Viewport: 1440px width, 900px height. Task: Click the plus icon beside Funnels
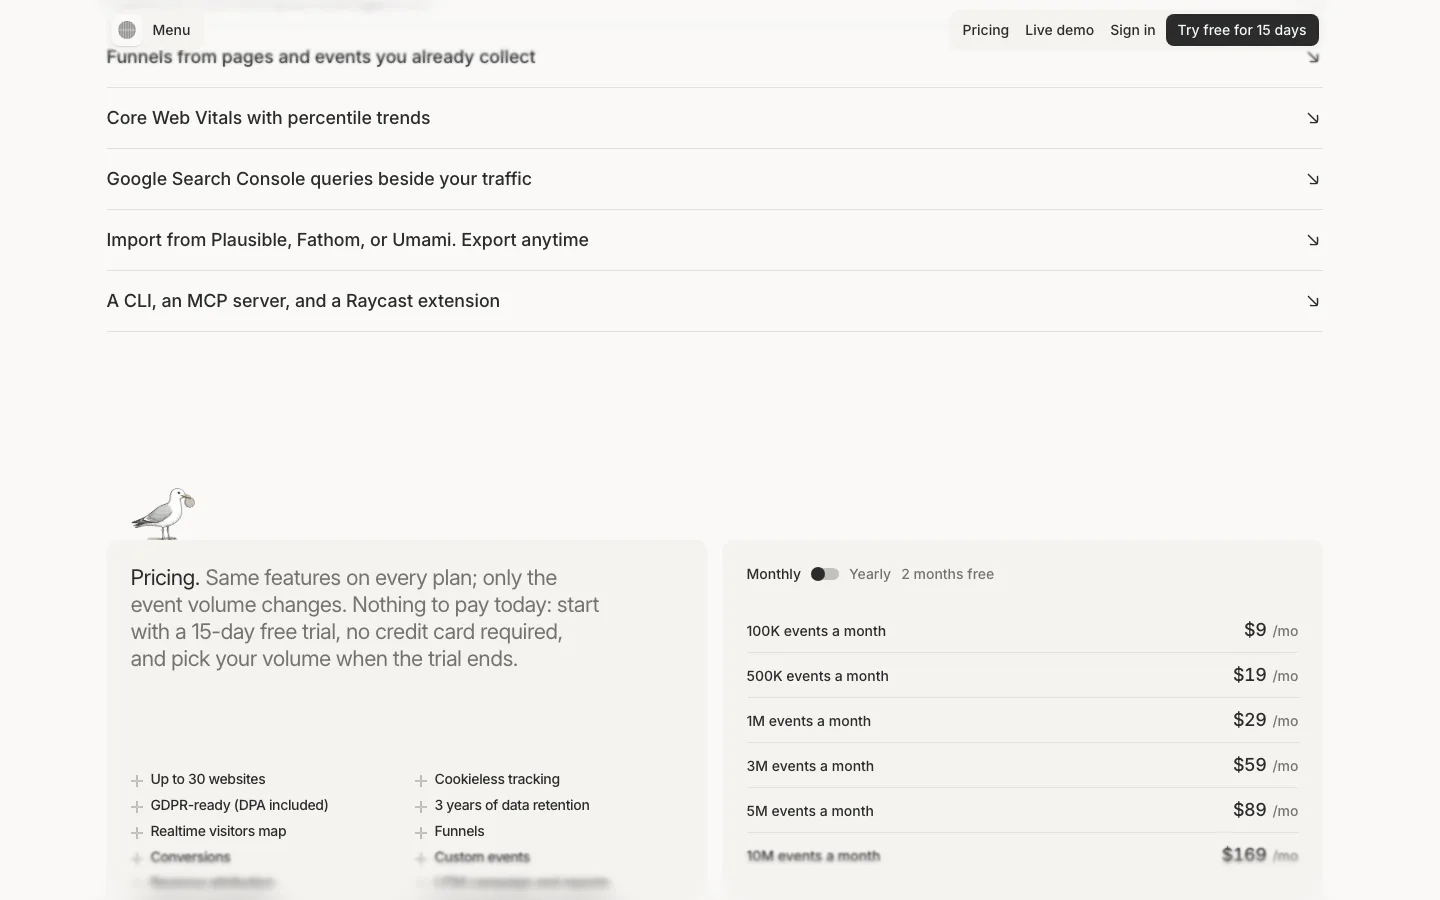(421, 833)
